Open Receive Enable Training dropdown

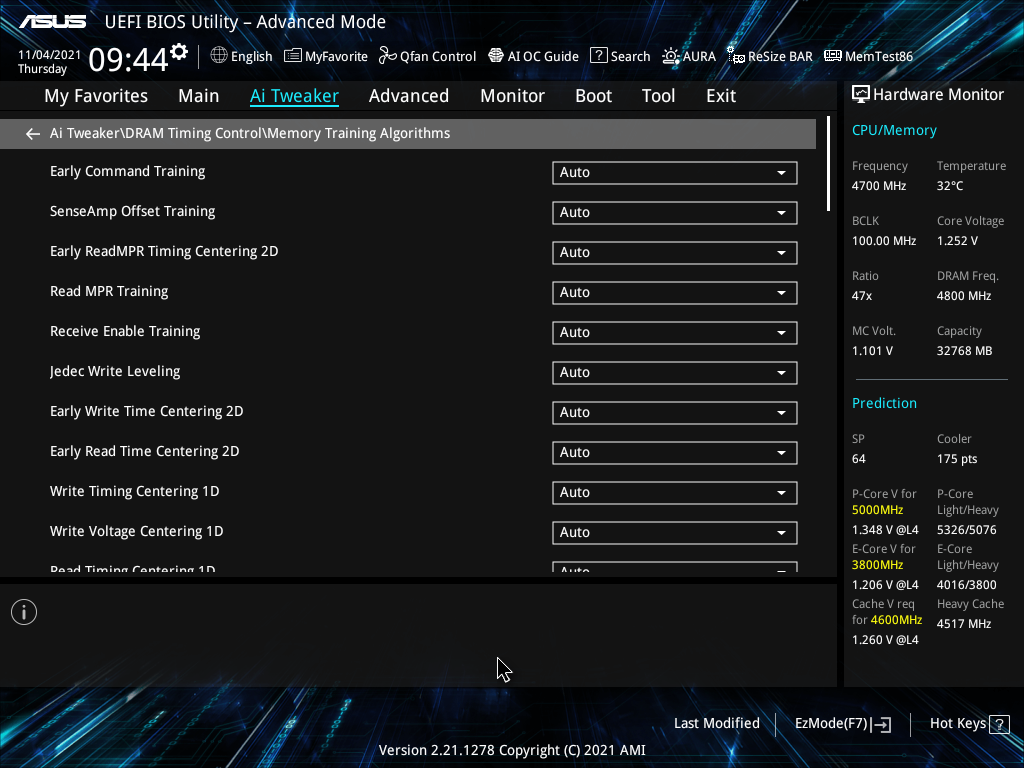click(x=675, y=332)
